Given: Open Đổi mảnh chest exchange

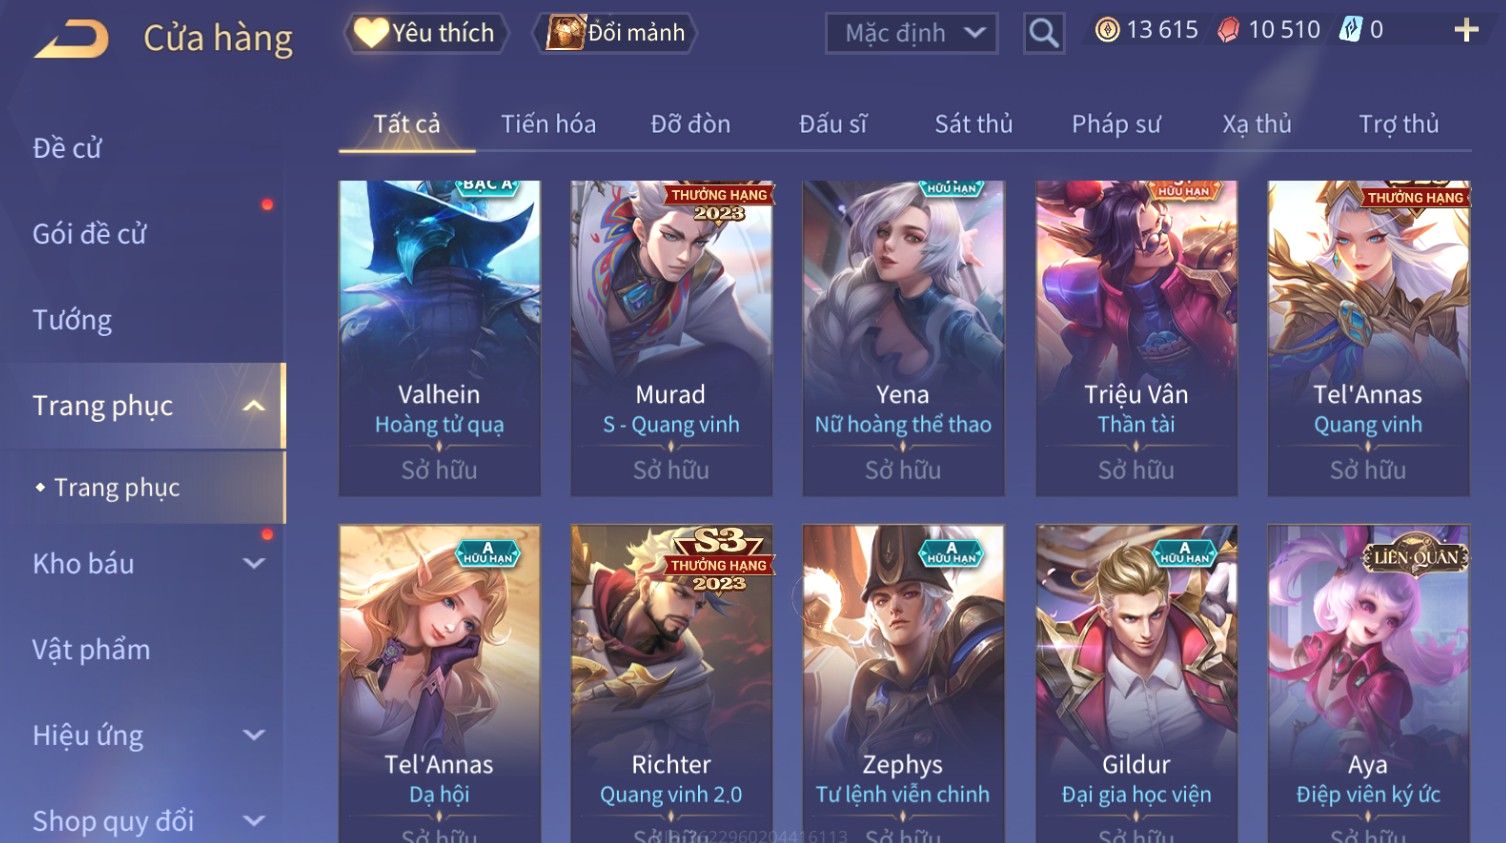Looking at the screenshot, I should [615, 33].
